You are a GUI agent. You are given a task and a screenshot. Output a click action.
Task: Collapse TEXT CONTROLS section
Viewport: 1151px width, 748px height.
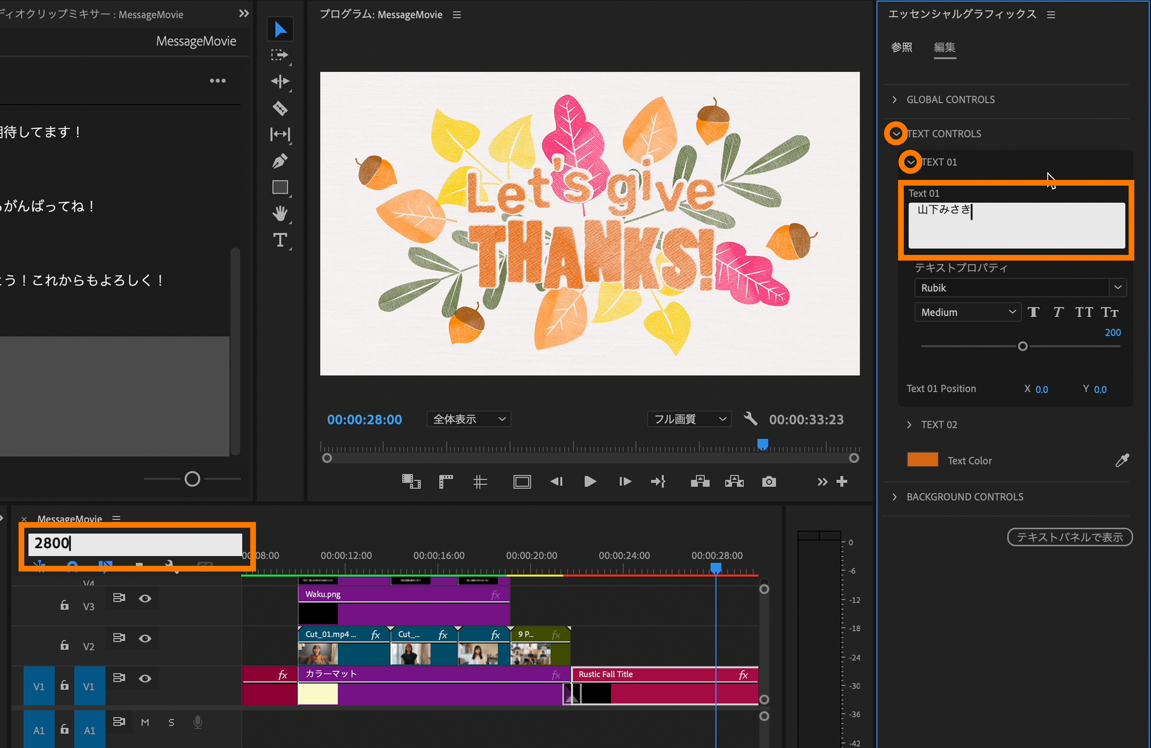click(896, 134)
